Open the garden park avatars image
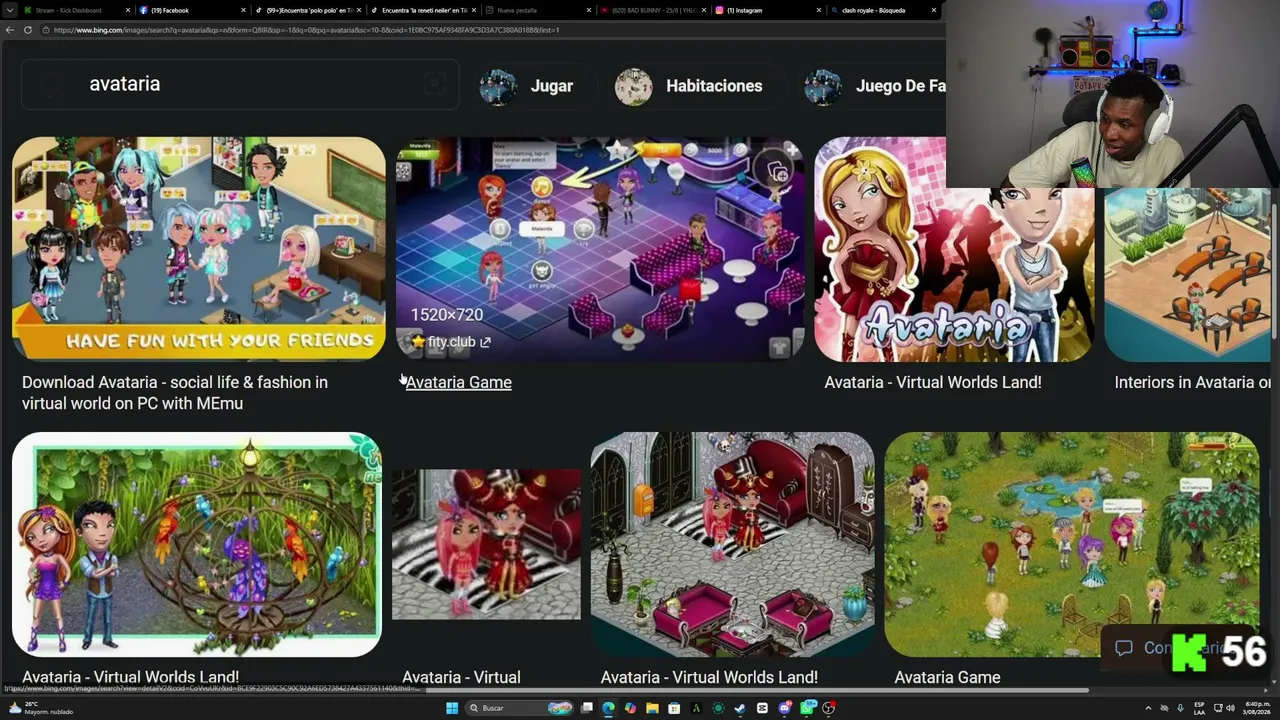1280x720 pixels. coord(1071,544)
